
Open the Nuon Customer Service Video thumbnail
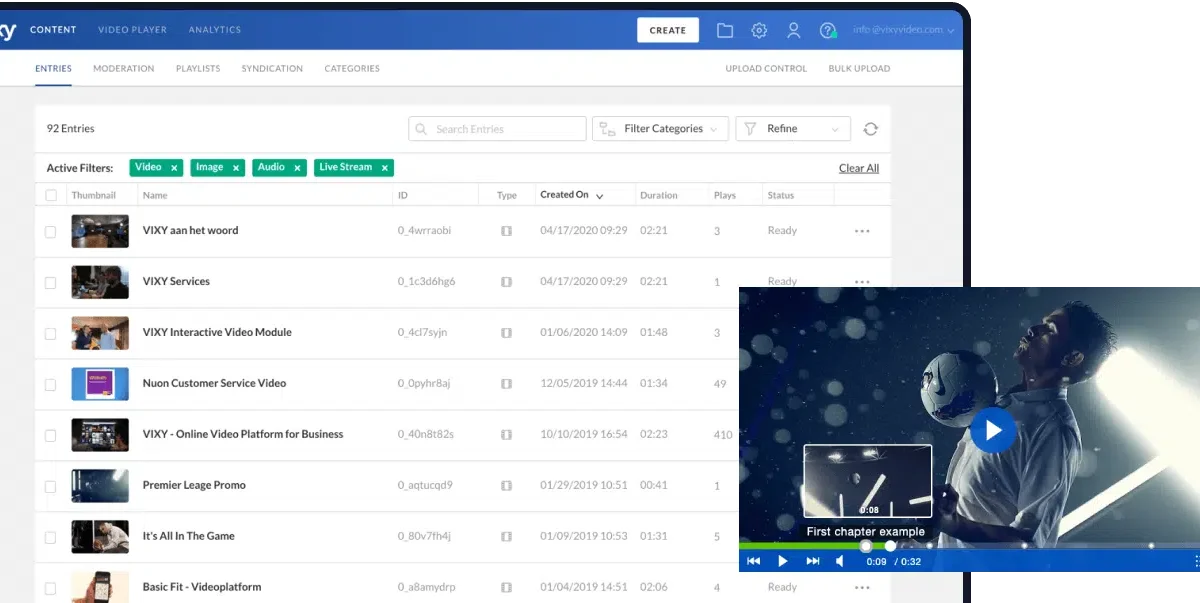100,384
